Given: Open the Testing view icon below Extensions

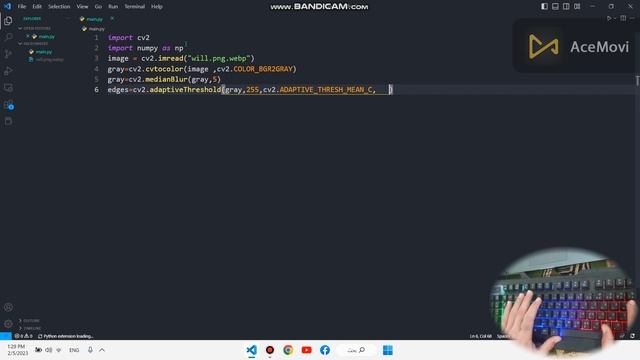Looking at the screenshot, I should pos(8,121).
